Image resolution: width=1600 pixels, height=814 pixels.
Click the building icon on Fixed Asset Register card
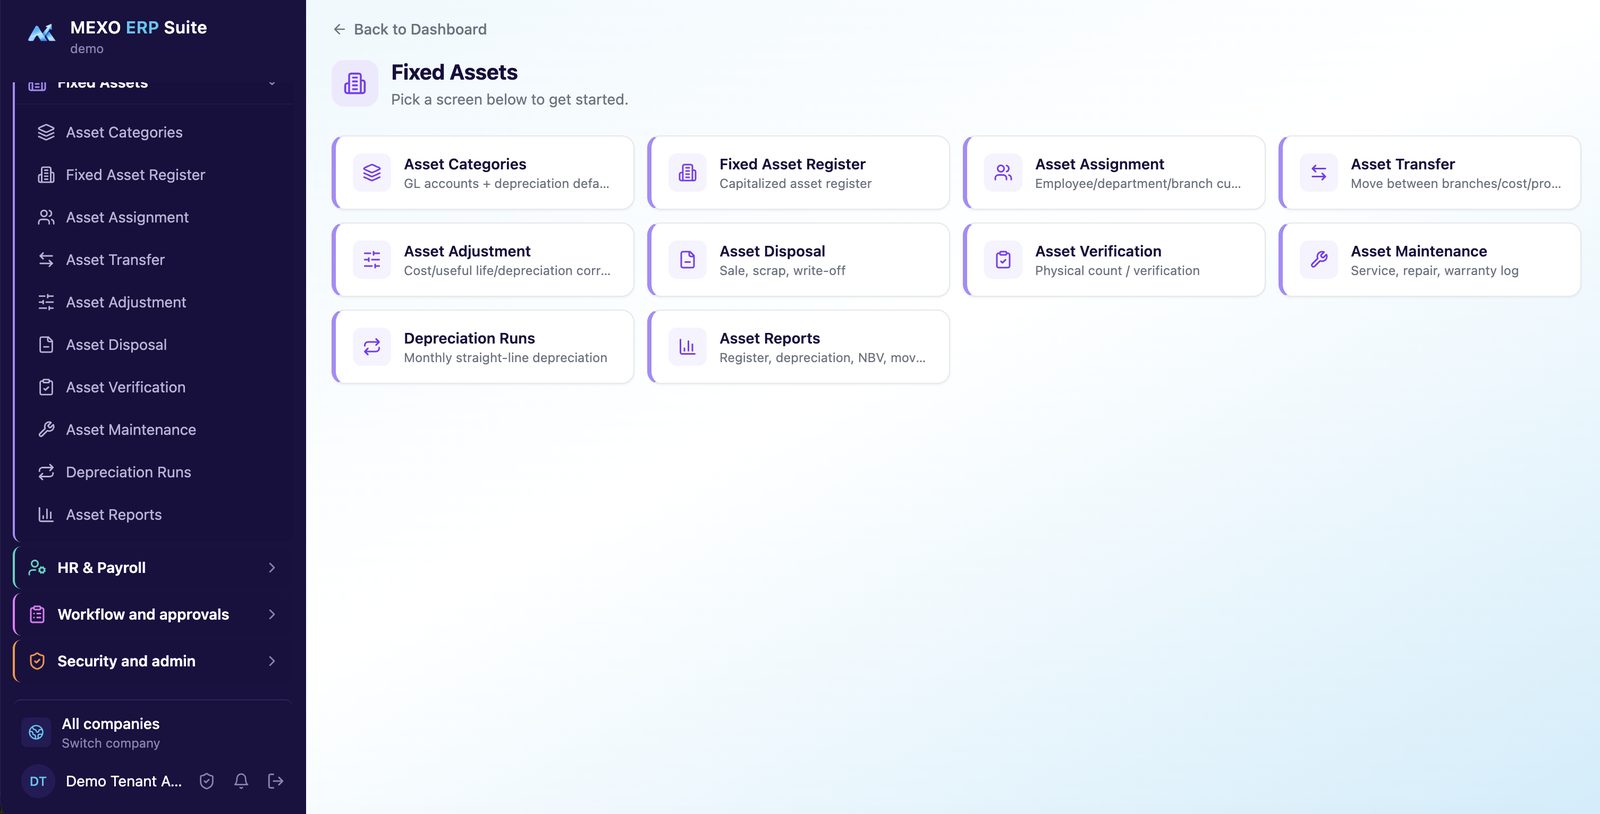click(x=688, y=173)
